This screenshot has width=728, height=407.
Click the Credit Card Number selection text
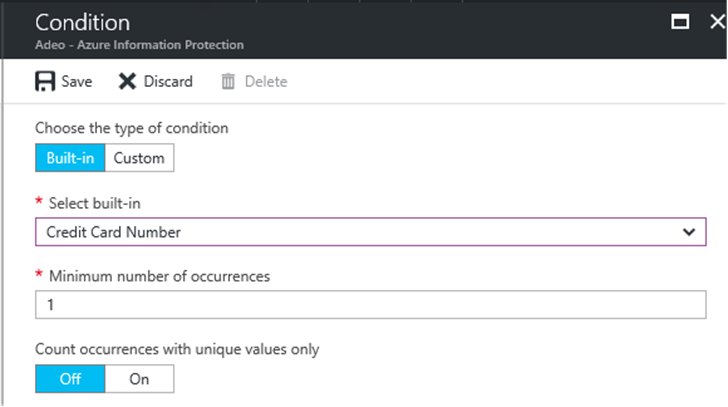[114, 232]
